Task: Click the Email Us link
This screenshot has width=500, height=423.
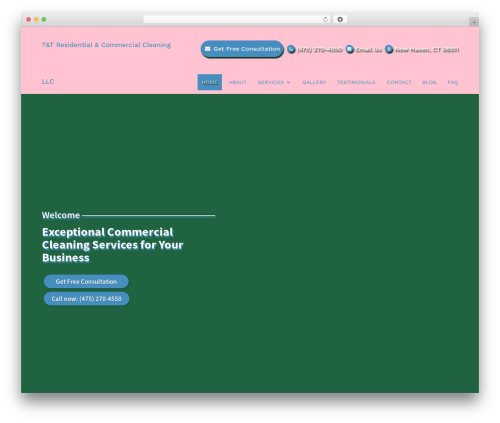Action: pyautogui.click(x=368, y=50)
